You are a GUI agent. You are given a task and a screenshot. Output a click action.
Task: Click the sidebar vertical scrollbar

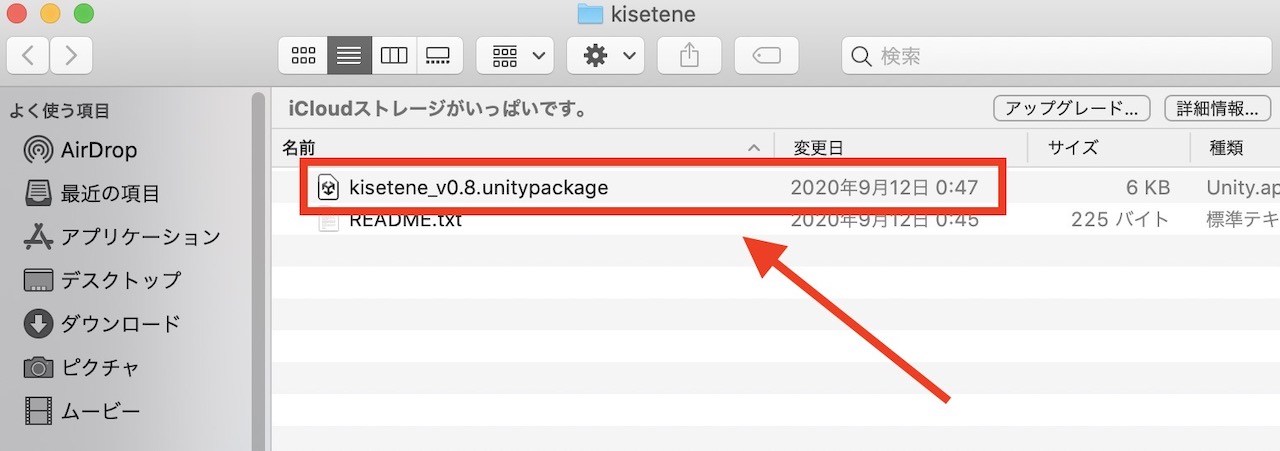[x=258, y=270]
